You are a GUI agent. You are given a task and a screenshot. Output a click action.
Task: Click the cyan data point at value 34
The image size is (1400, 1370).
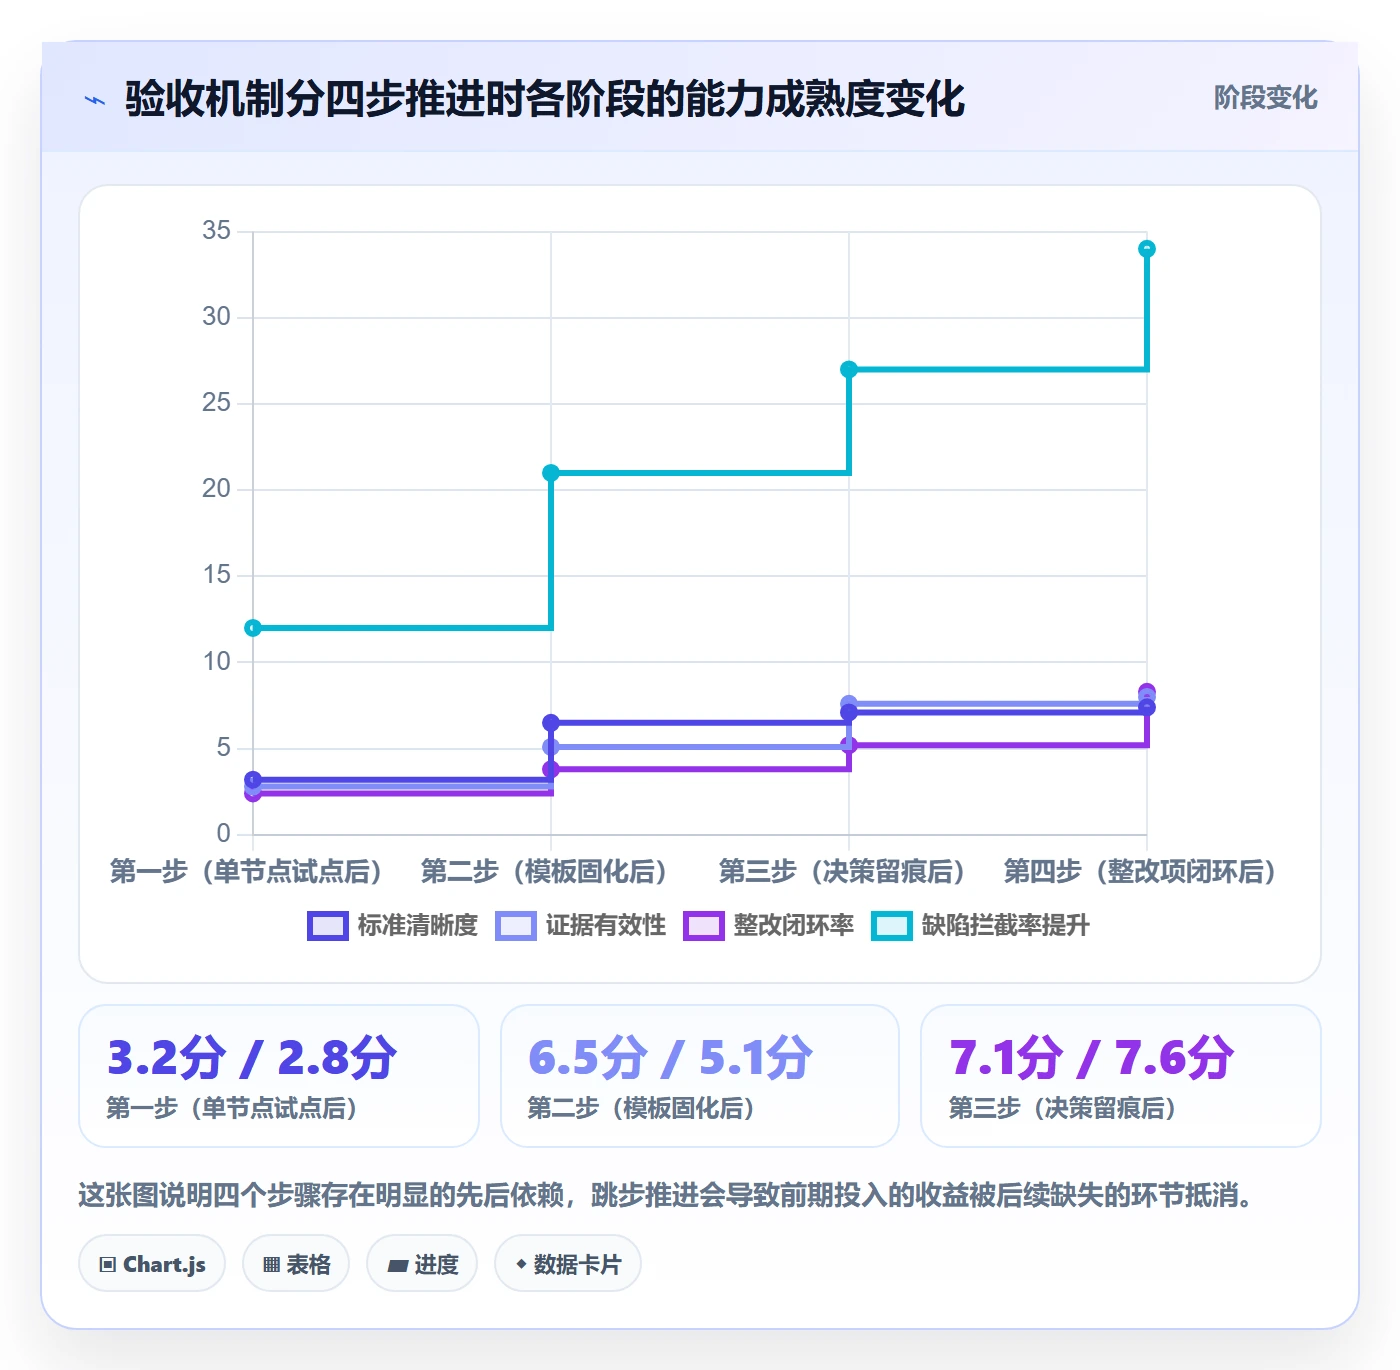point(1147,249)
